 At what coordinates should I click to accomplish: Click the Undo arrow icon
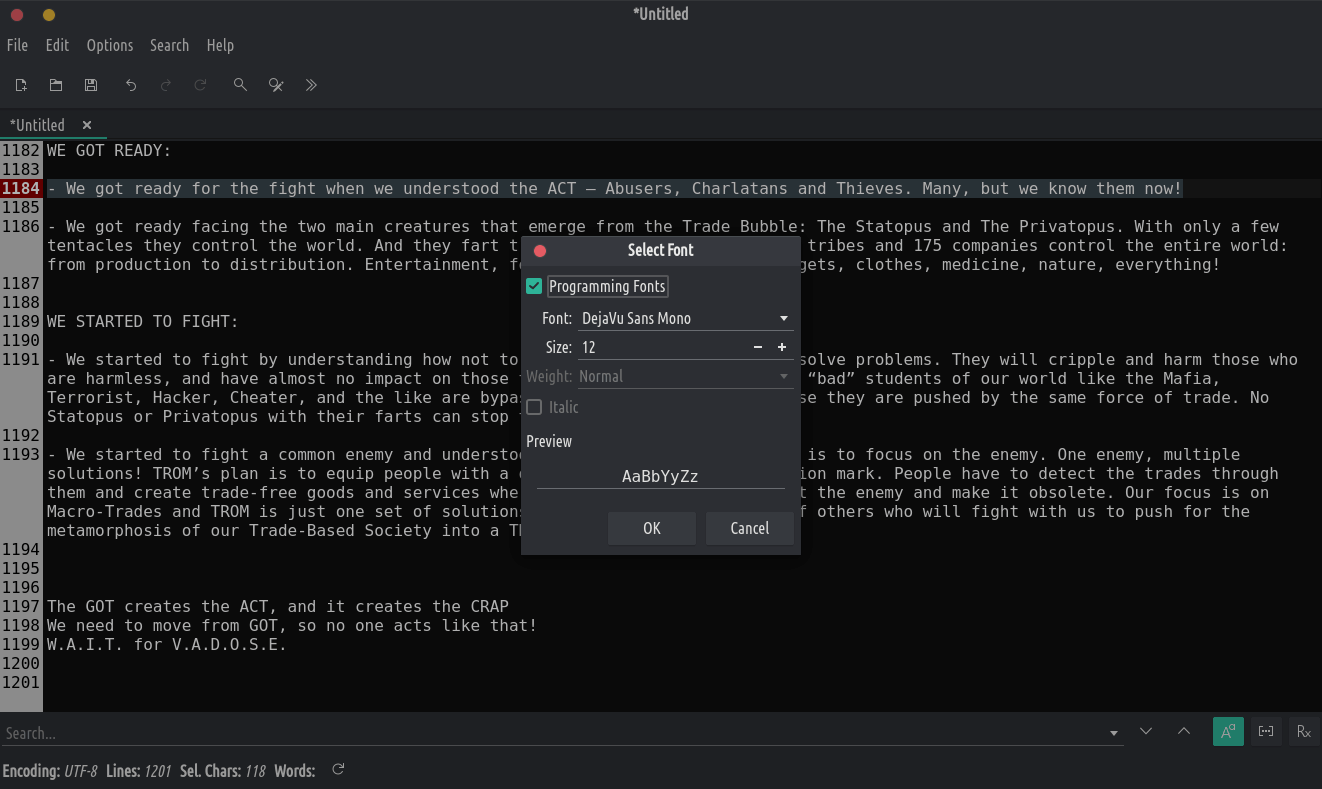click(x=130, y=85)
